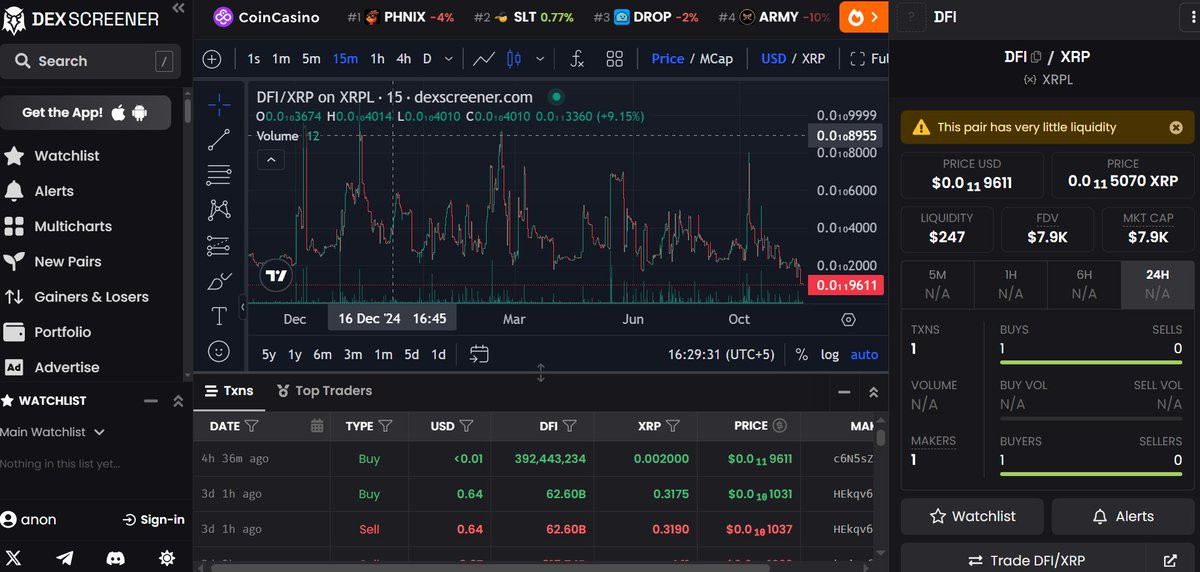This screenshot has width=1200, height=572.
Task: Expand the transactions panel with double chevron
Action: click(x=873, y=393)
